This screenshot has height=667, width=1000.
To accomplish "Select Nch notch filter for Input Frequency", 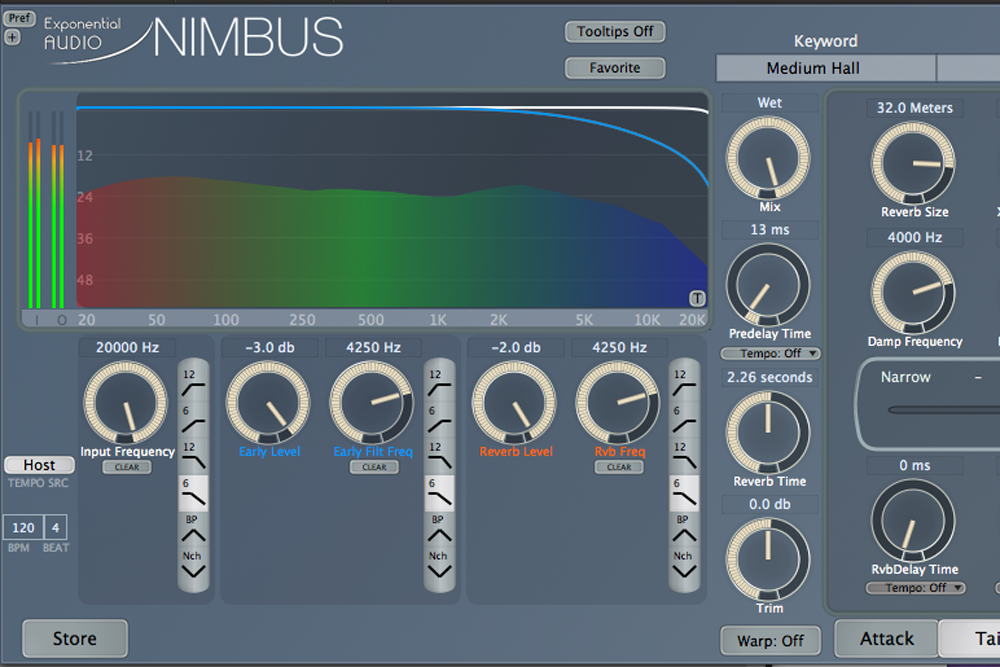I will tap(193, 565).
